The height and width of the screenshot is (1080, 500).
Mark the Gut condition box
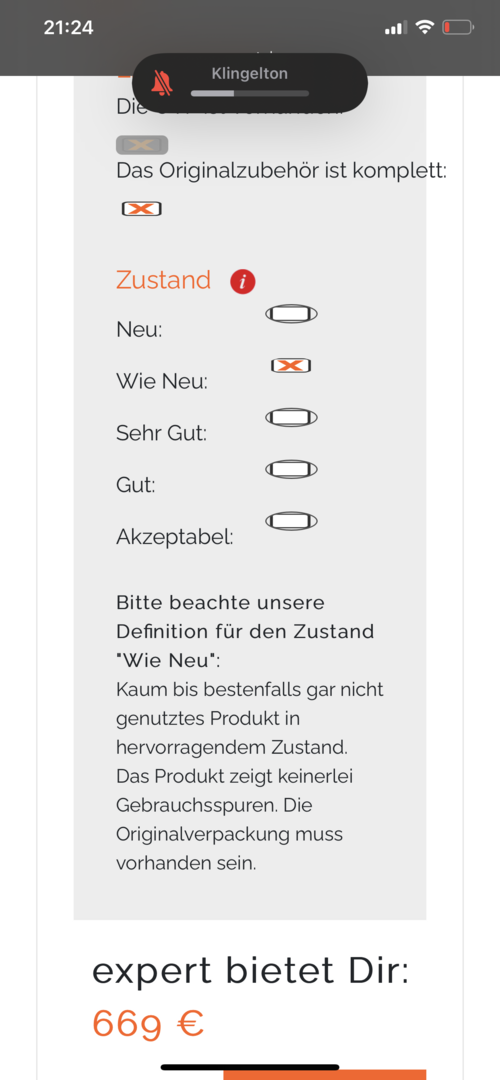[x=291, y=469]
